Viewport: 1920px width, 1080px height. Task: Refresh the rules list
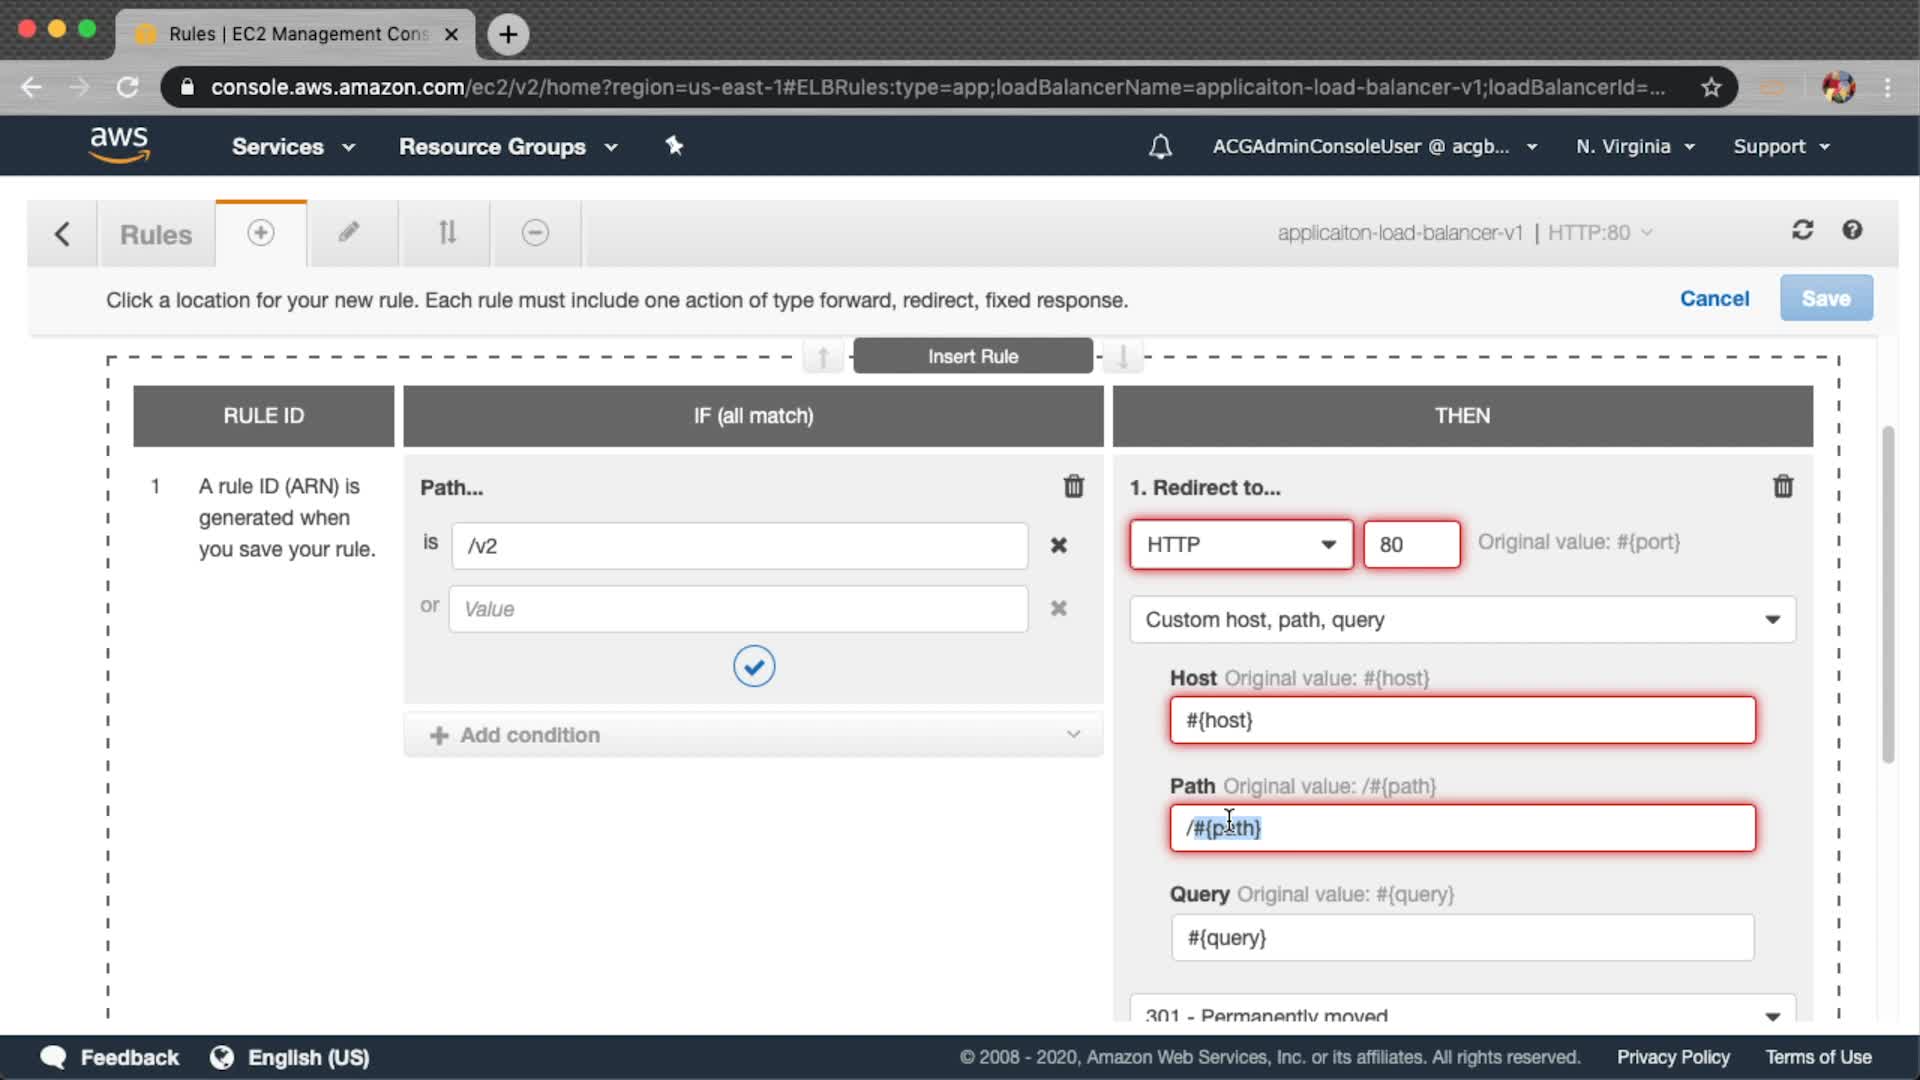(x=1802, y=231)
